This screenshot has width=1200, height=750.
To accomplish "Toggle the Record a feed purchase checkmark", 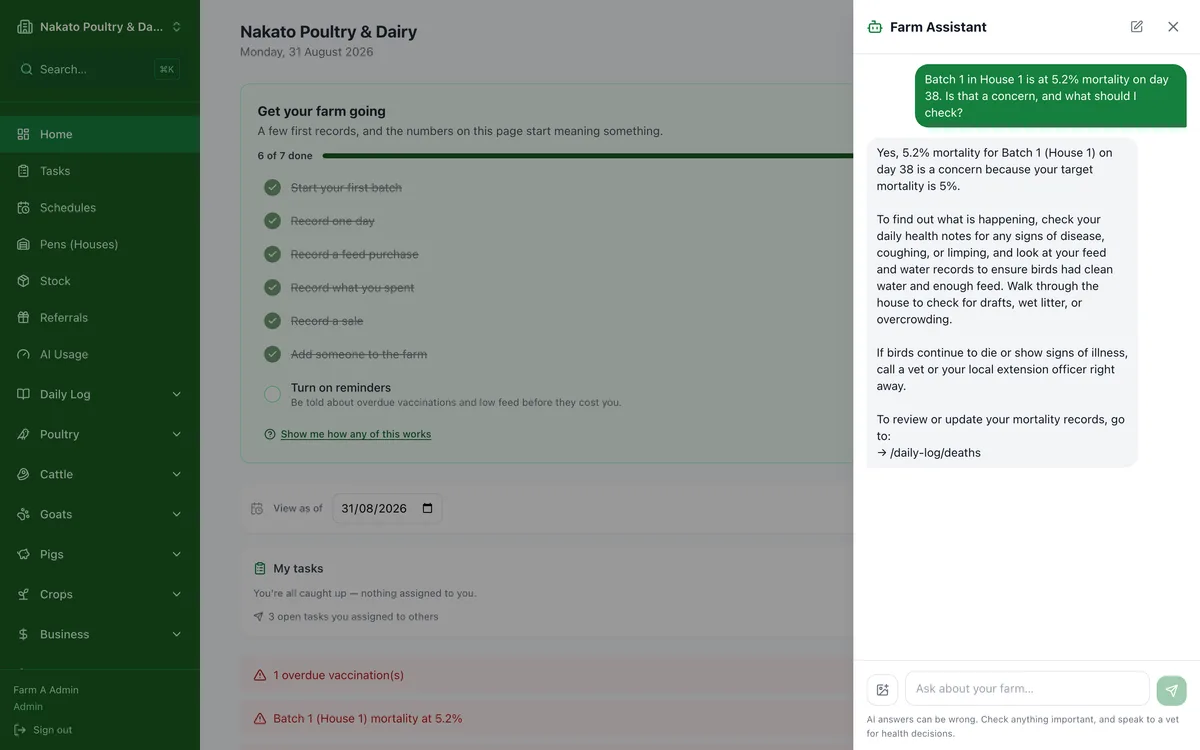I will coord(272,254).
